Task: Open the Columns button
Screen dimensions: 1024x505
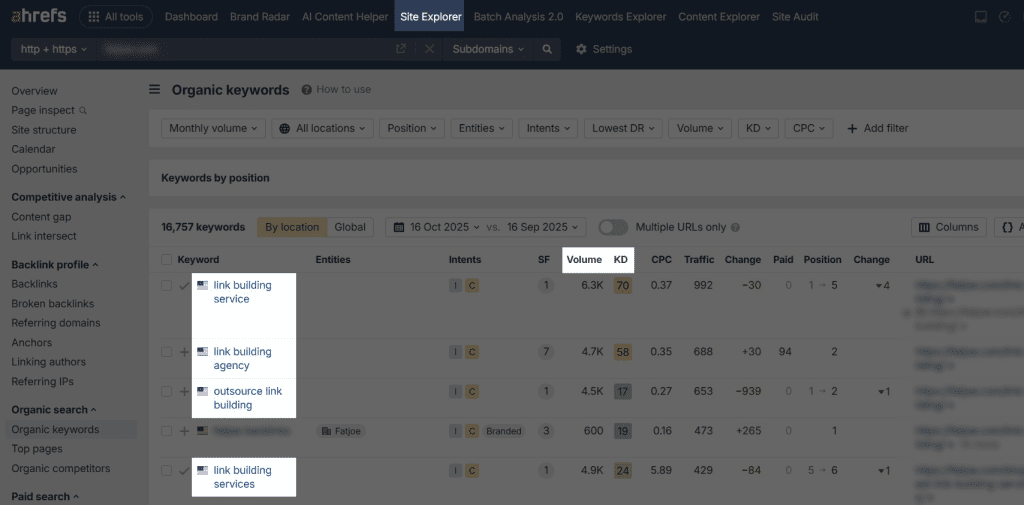Action: (x=949, y=227)
